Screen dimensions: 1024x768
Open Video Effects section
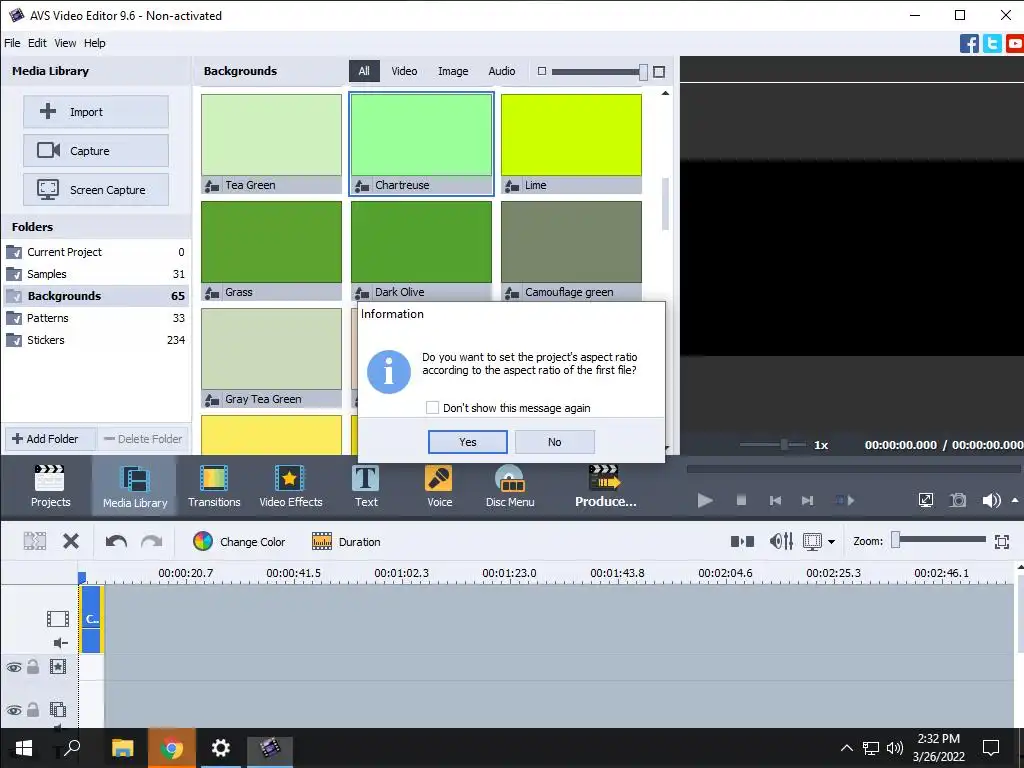point(291,486)
